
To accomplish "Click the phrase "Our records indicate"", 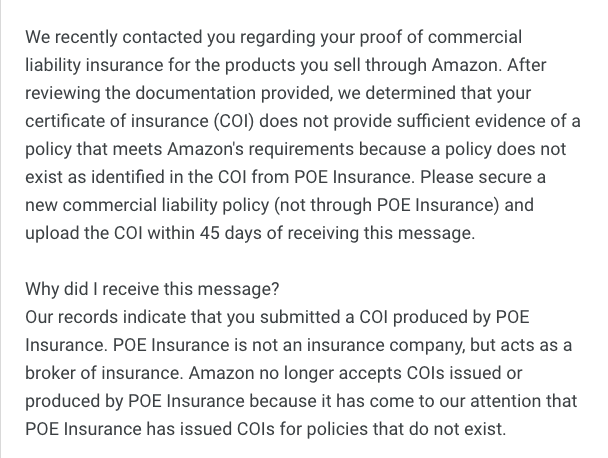I will pos(102,317).
